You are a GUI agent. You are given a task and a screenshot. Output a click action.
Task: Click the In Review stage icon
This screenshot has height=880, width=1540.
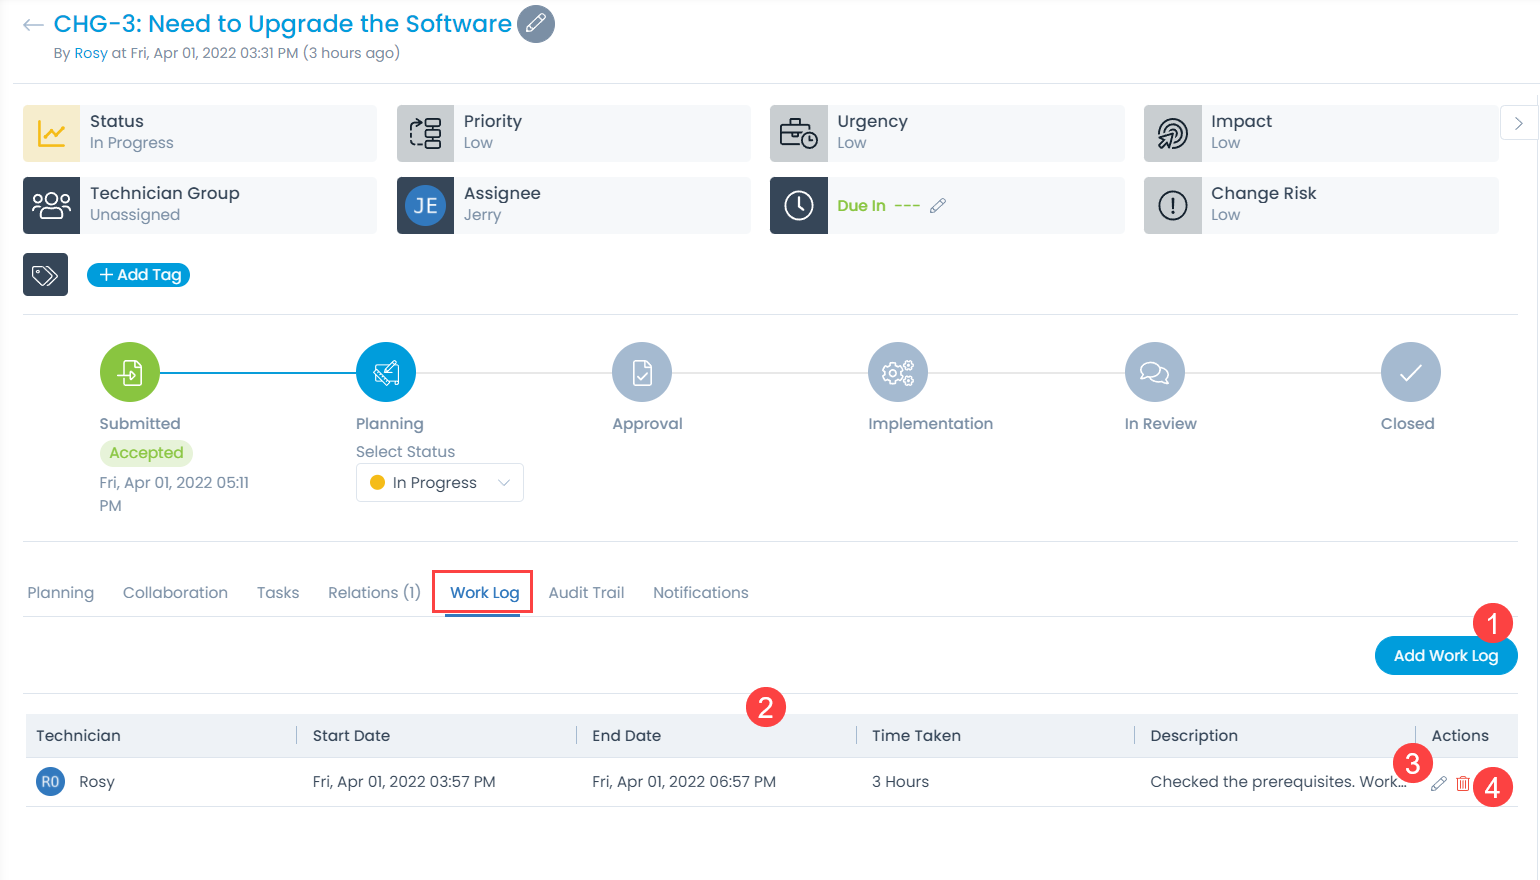[x=1154, y=373]
